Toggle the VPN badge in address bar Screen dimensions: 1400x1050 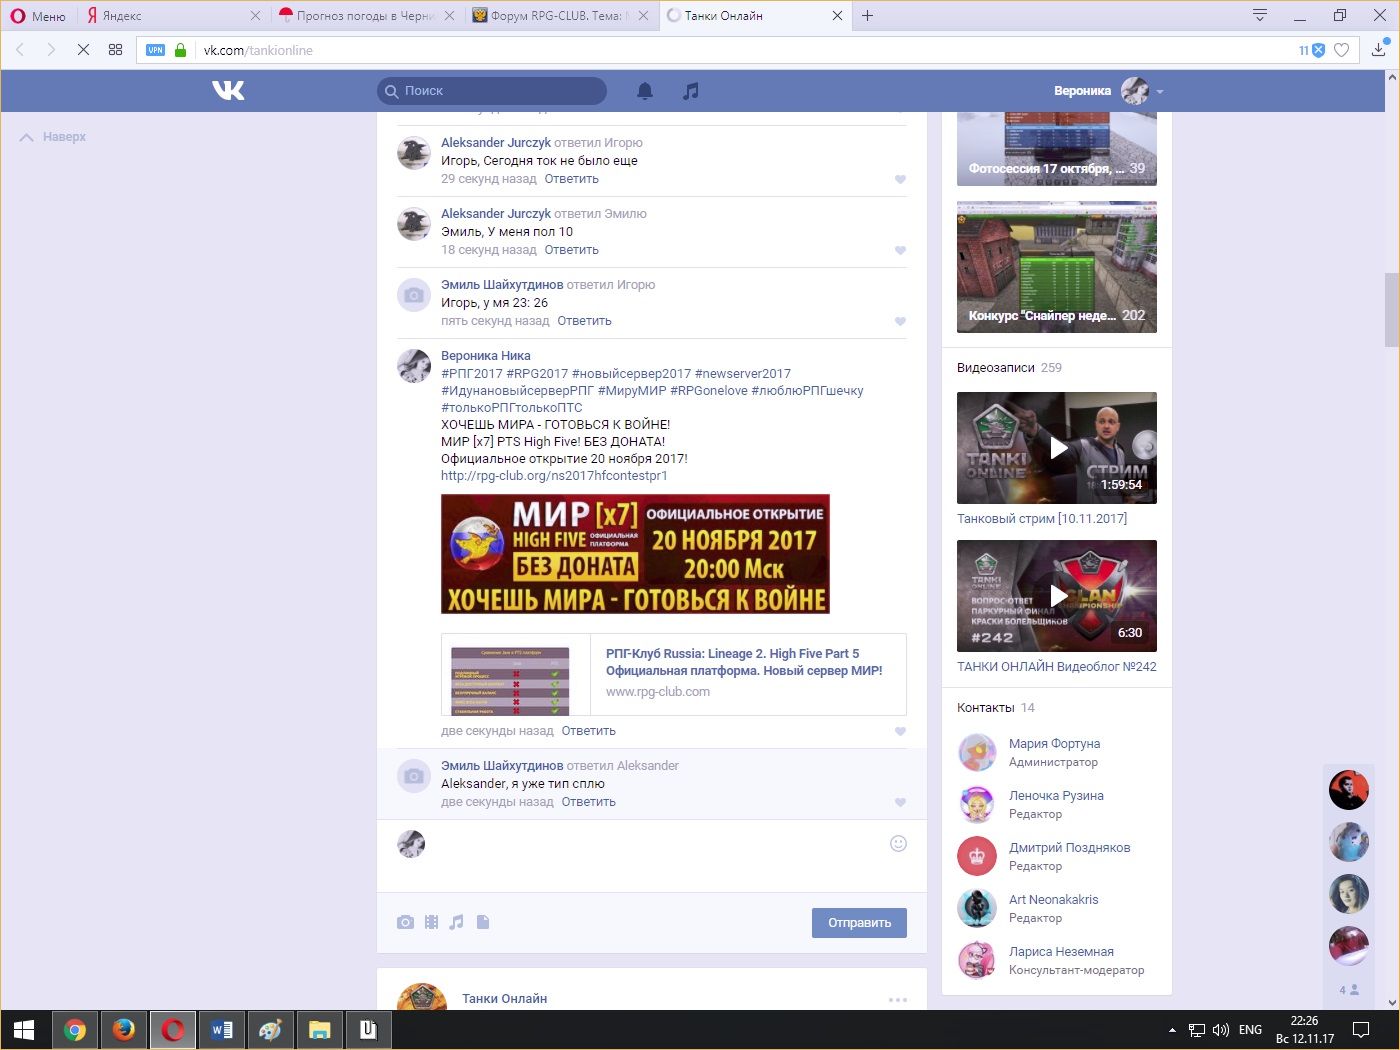155,50
